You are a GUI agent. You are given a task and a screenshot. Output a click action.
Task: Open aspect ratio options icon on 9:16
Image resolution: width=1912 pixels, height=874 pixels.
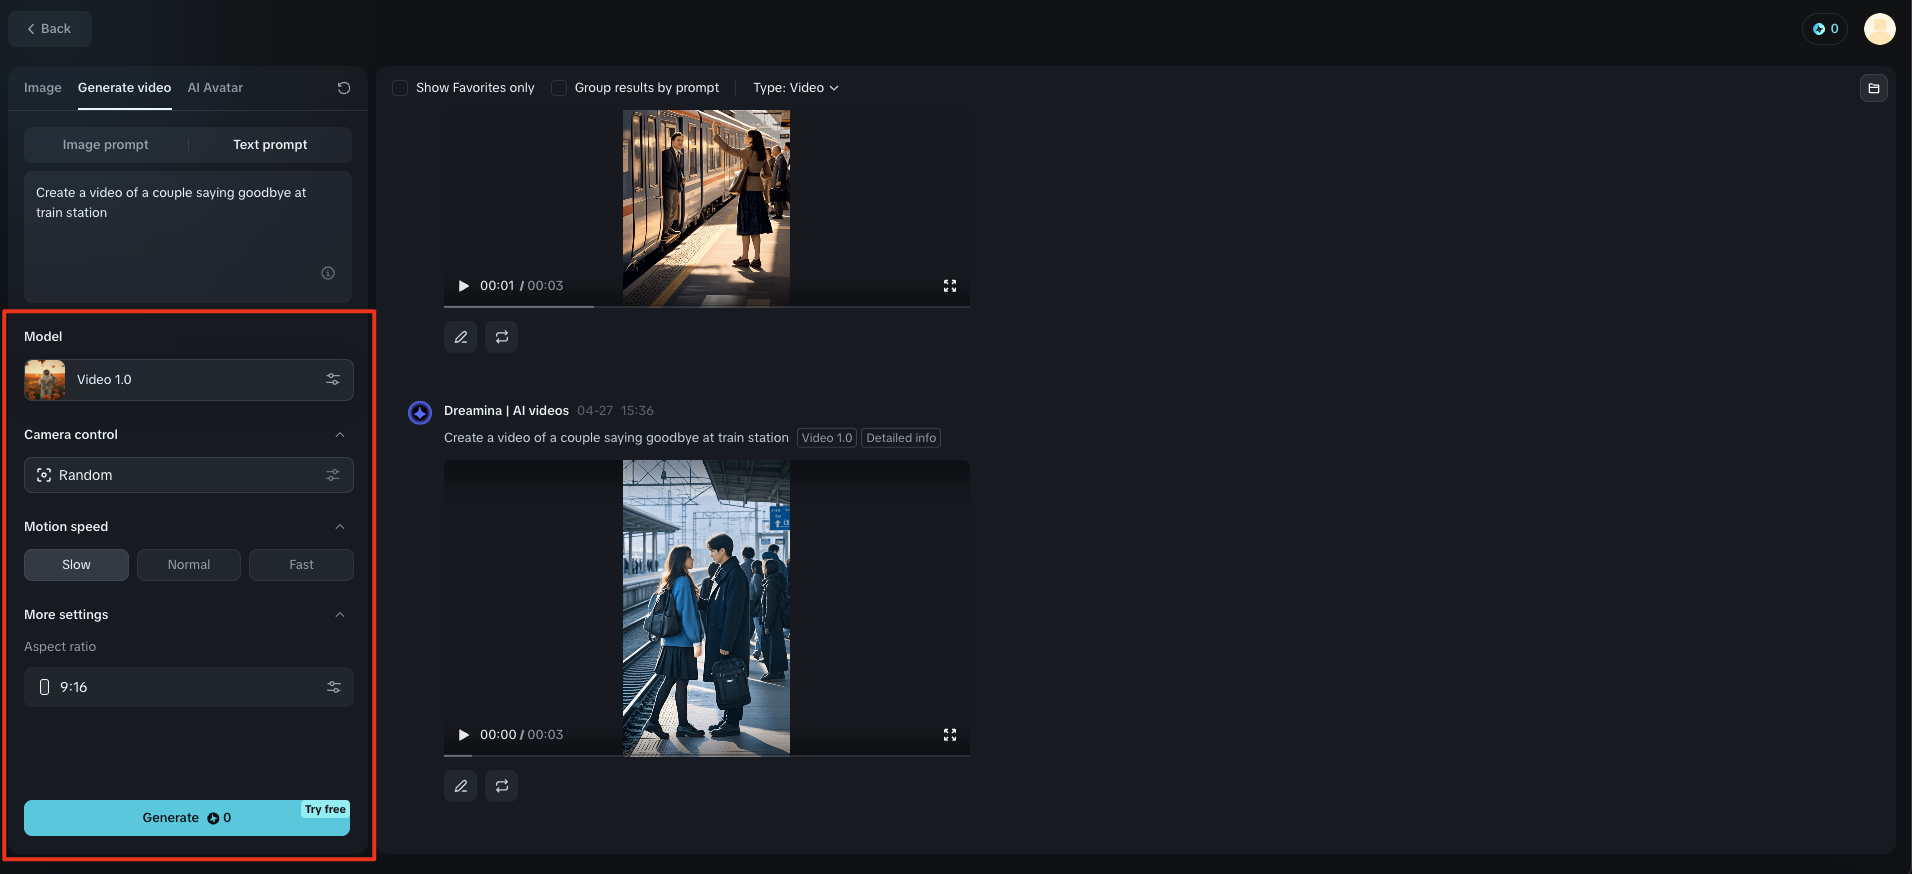[334, 687]
